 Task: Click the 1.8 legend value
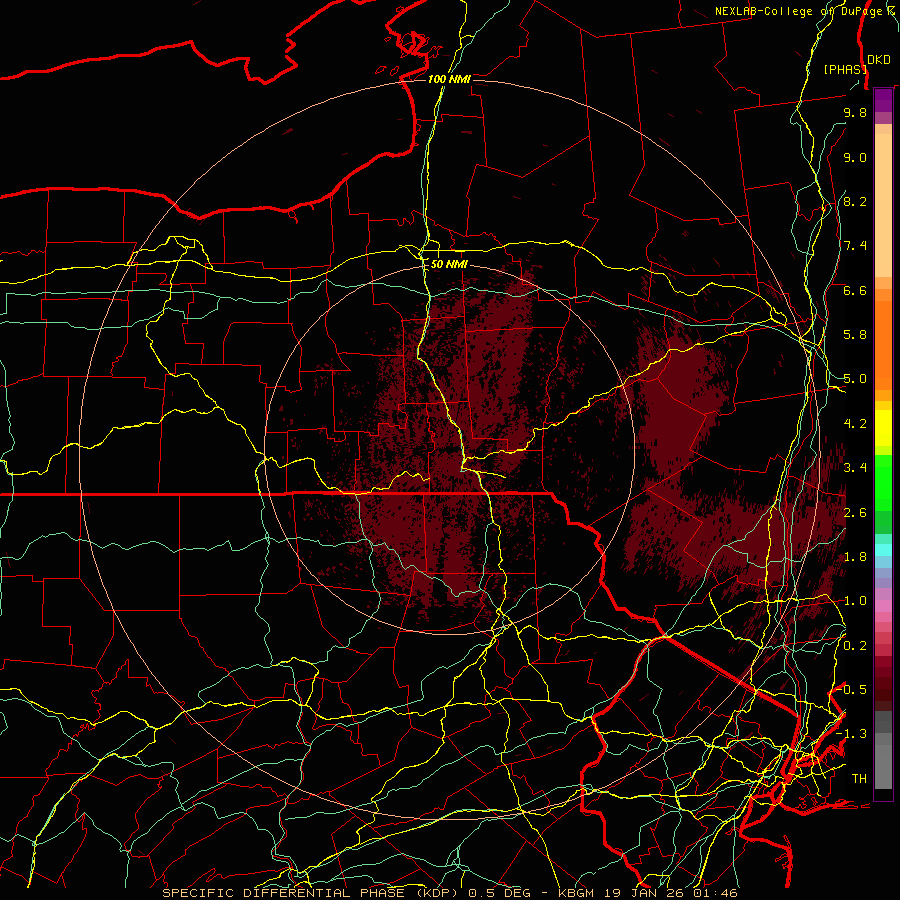point(855,557)
